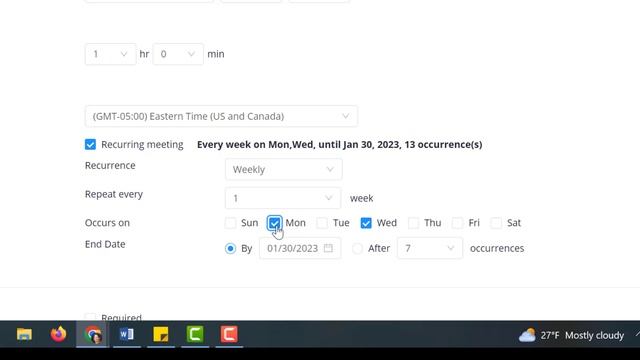This screenshot has height=360, width=640.
Task: Uncheck the Wed day checkbox
Action: [366, 223]
